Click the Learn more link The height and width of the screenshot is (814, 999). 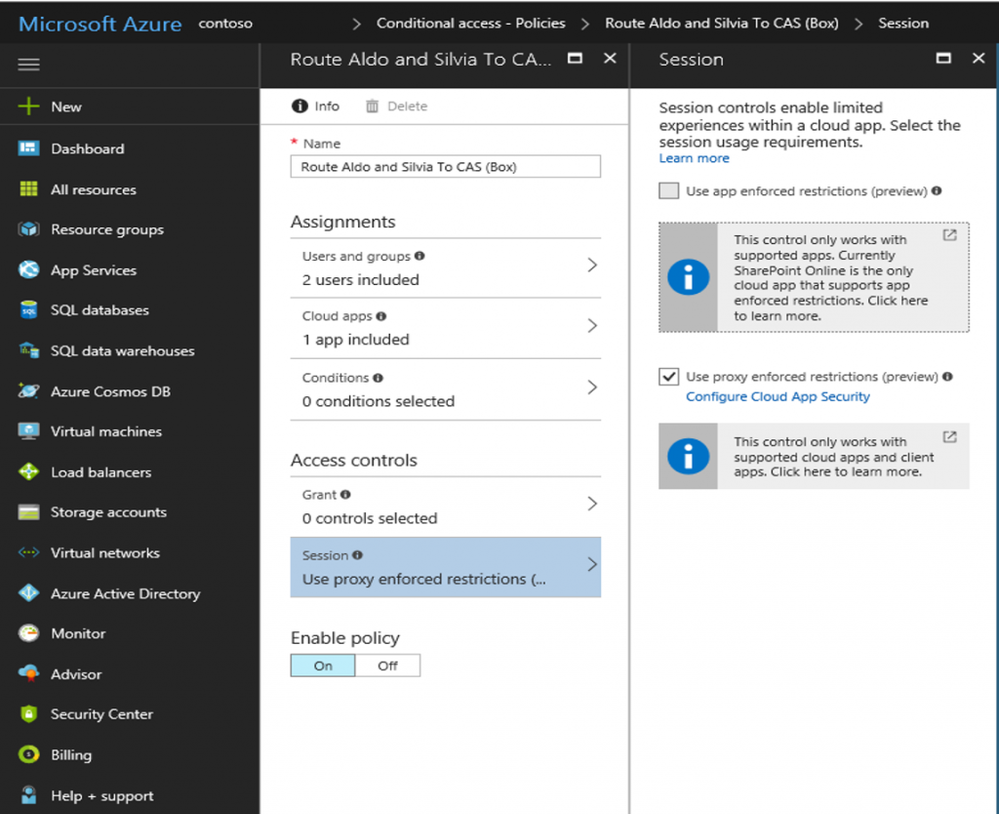(694, 158)
